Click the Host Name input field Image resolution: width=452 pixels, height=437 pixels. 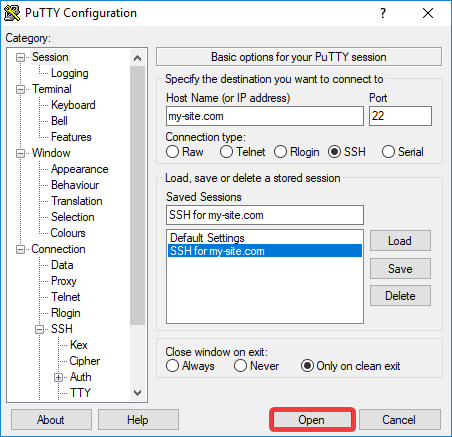click(x=265, y=116)
